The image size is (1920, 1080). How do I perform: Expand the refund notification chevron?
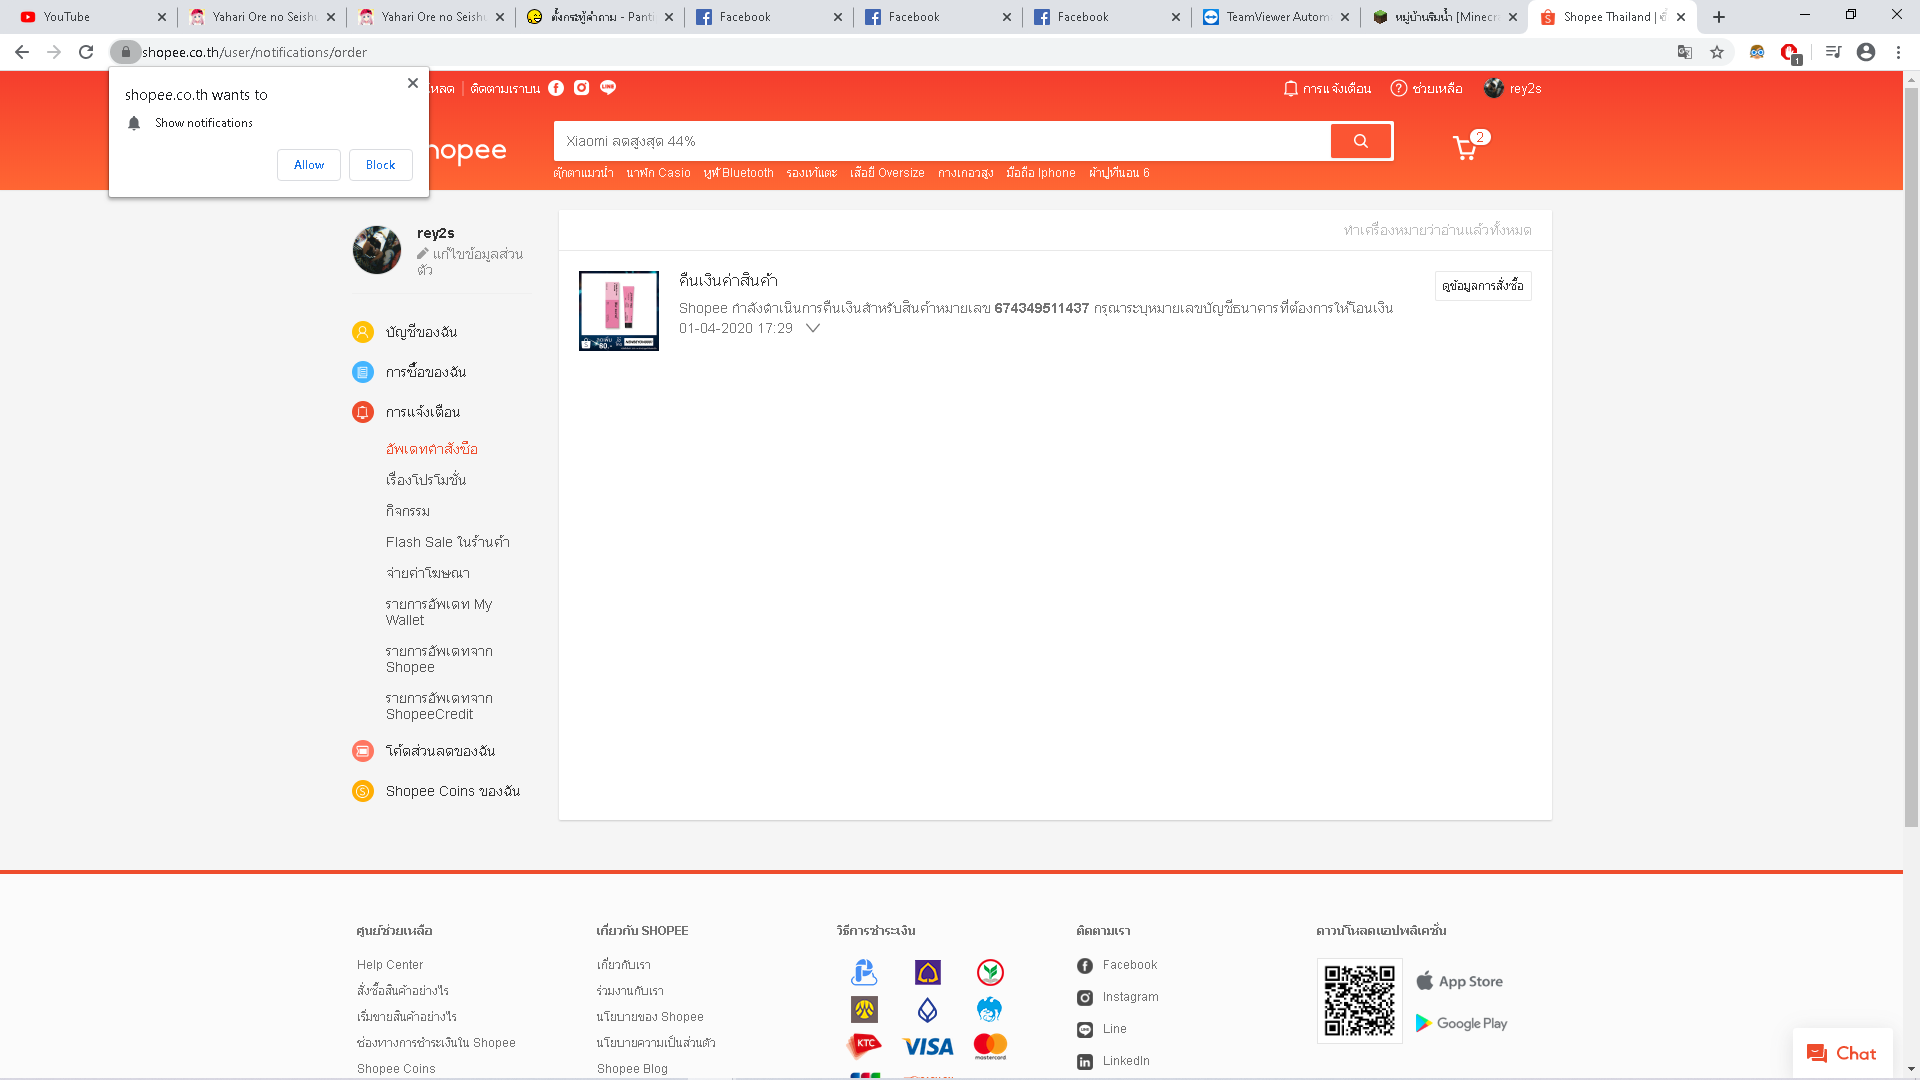tap(813, 328)
